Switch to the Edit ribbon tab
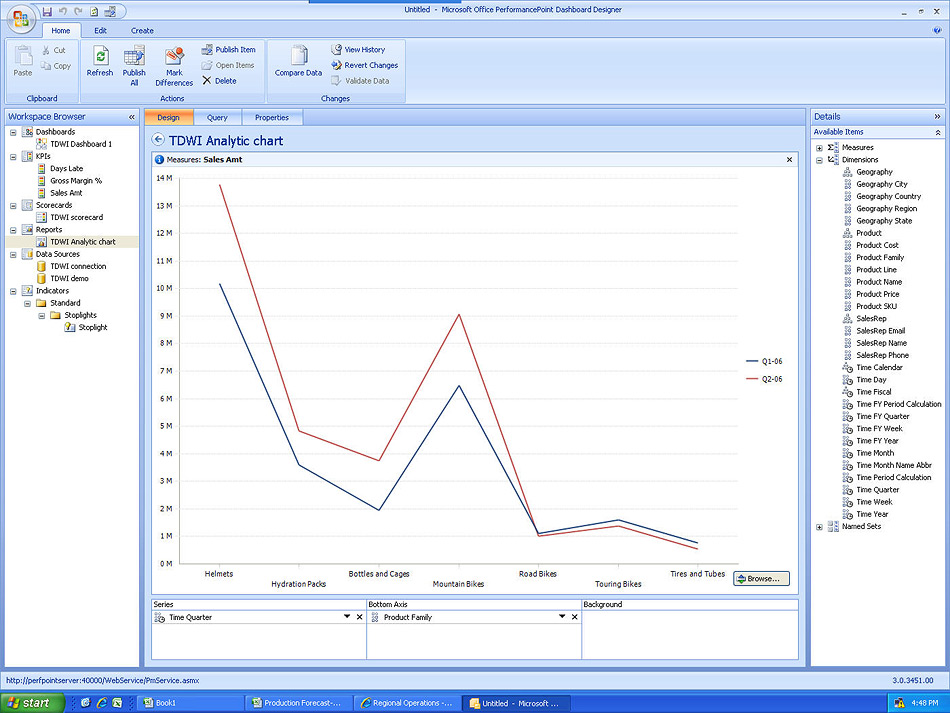Image resolution: width=950 pixels, height=713 pixels. coord(100,30)
